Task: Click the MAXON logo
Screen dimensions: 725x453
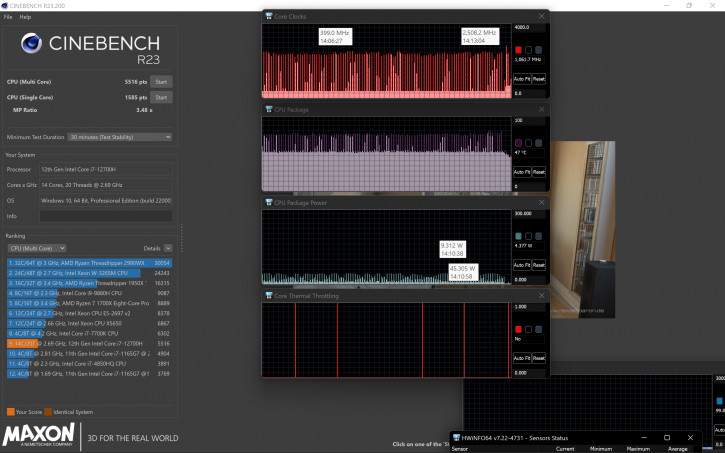Action: 38,435
